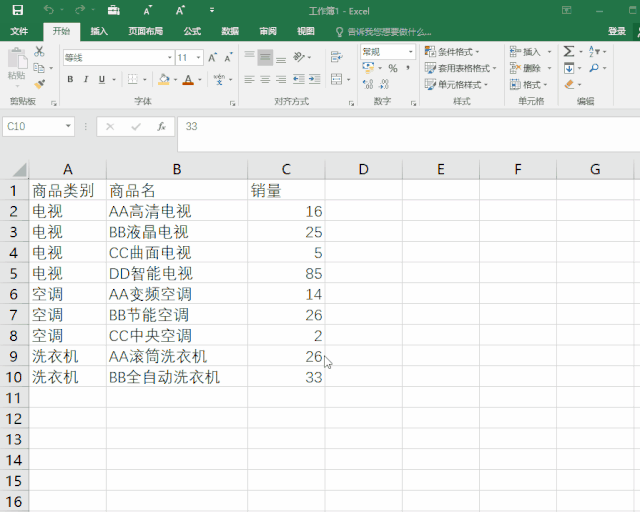Click the 登录 sign-in link
This screenshot has width=640, height=512.
click(x=617, y=31)
